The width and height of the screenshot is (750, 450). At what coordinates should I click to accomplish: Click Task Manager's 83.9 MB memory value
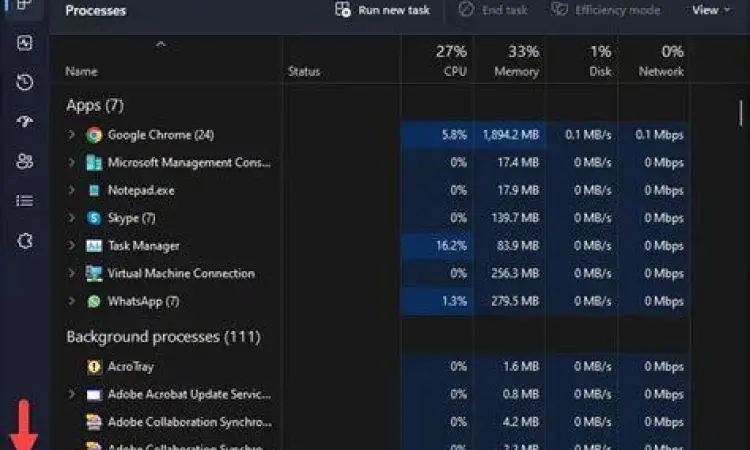(518, 246)
